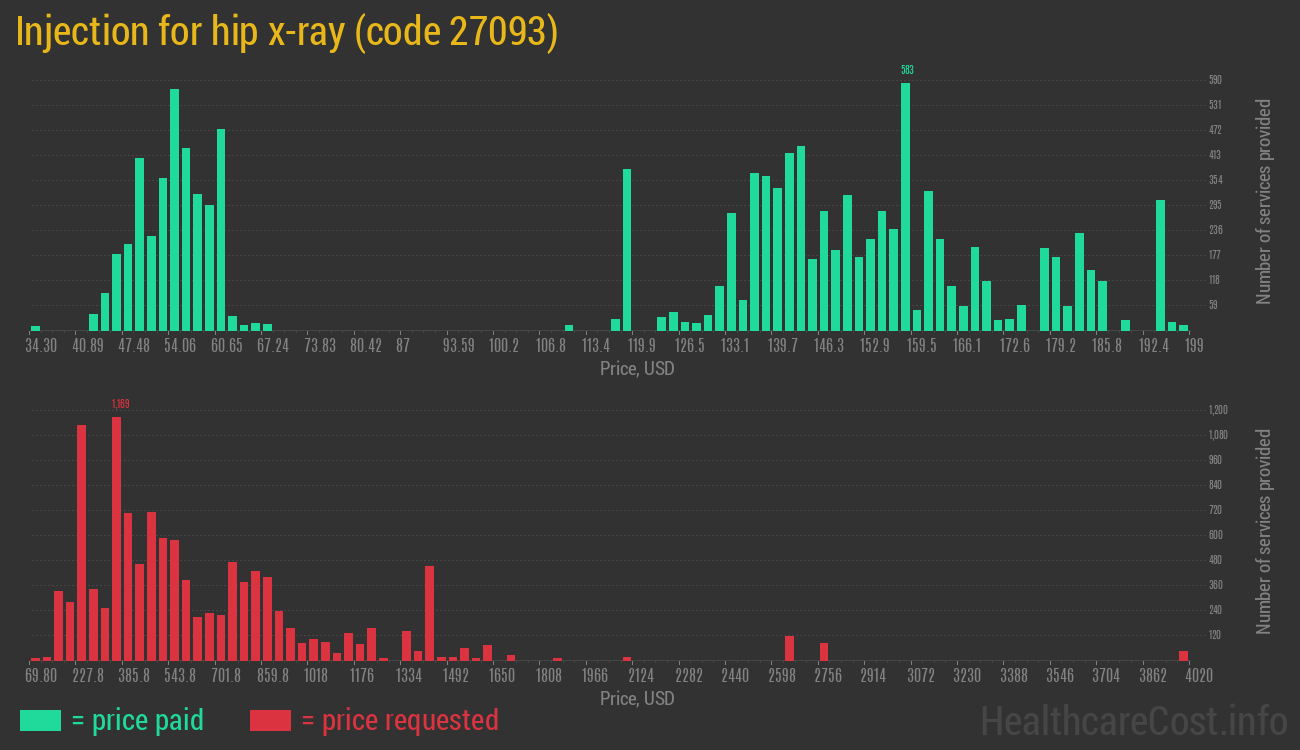The height and width of the screenshot is (750, 1300).
Task: Click the tallest red bar labeled 1,169
Action: click(117, 538)
